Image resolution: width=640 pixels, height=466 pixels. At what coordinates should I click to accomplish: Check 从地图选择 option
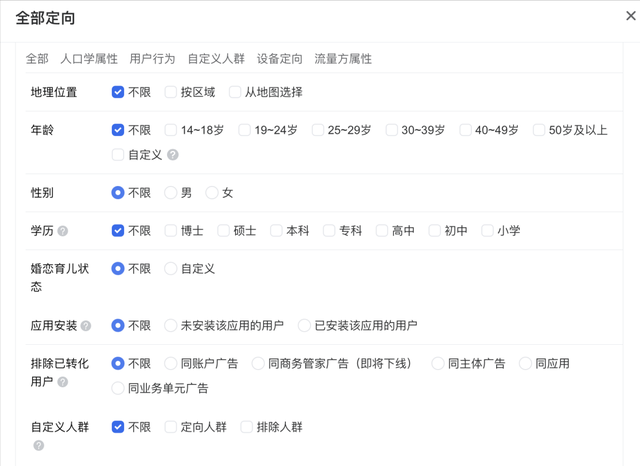pyautogui.click(x=235, y=92)
